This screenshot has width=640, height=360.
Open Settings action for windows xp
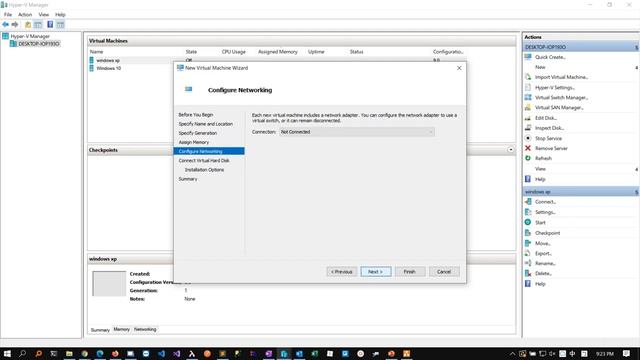coord(545,212)
